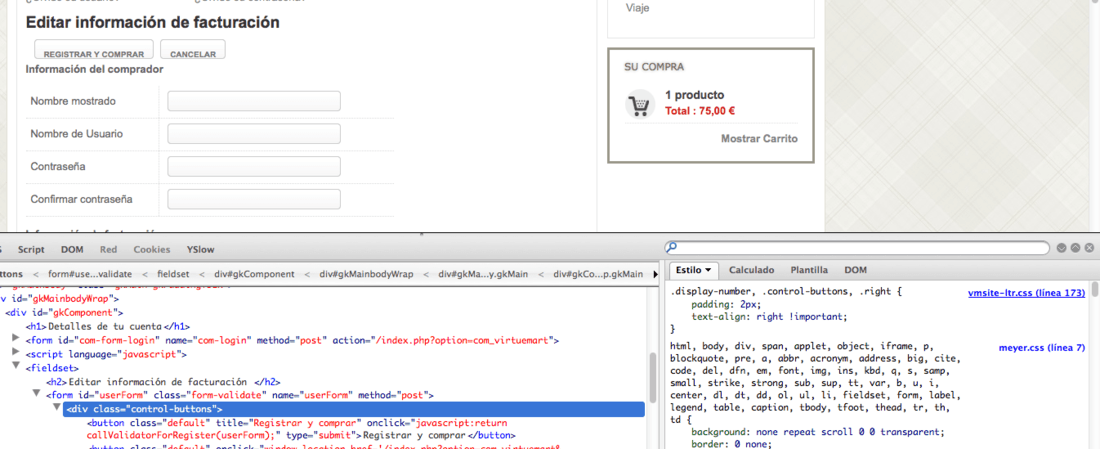Click Viaje text in sidebar
The width and height of the screenshot is (1100, 449).
pyautogui.click(x=638, y=8)
